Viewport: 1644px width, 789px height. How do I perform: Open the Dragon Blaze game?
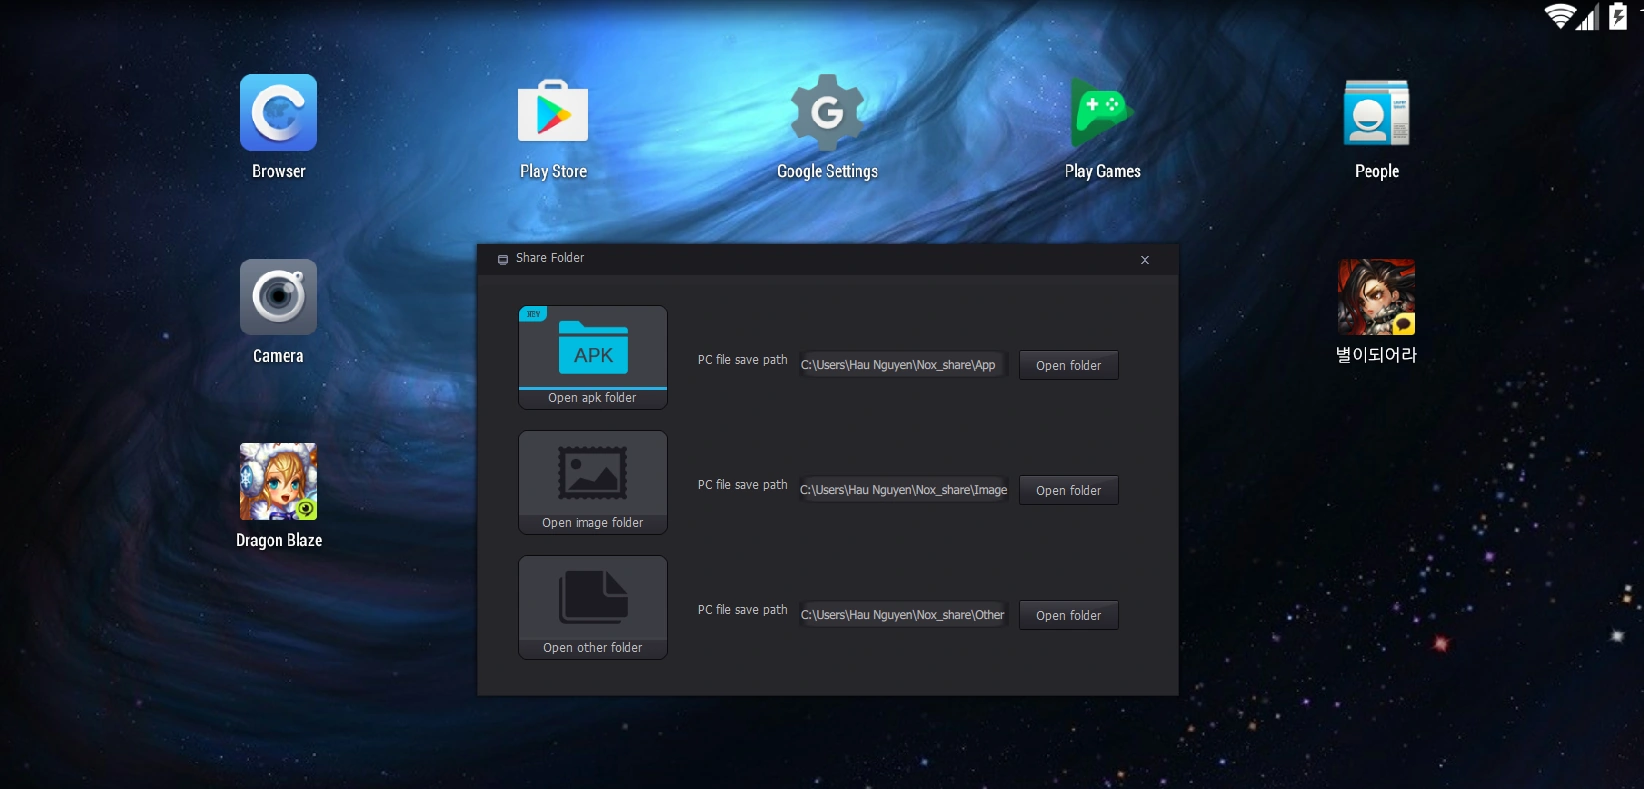click(x=278, y=481)
